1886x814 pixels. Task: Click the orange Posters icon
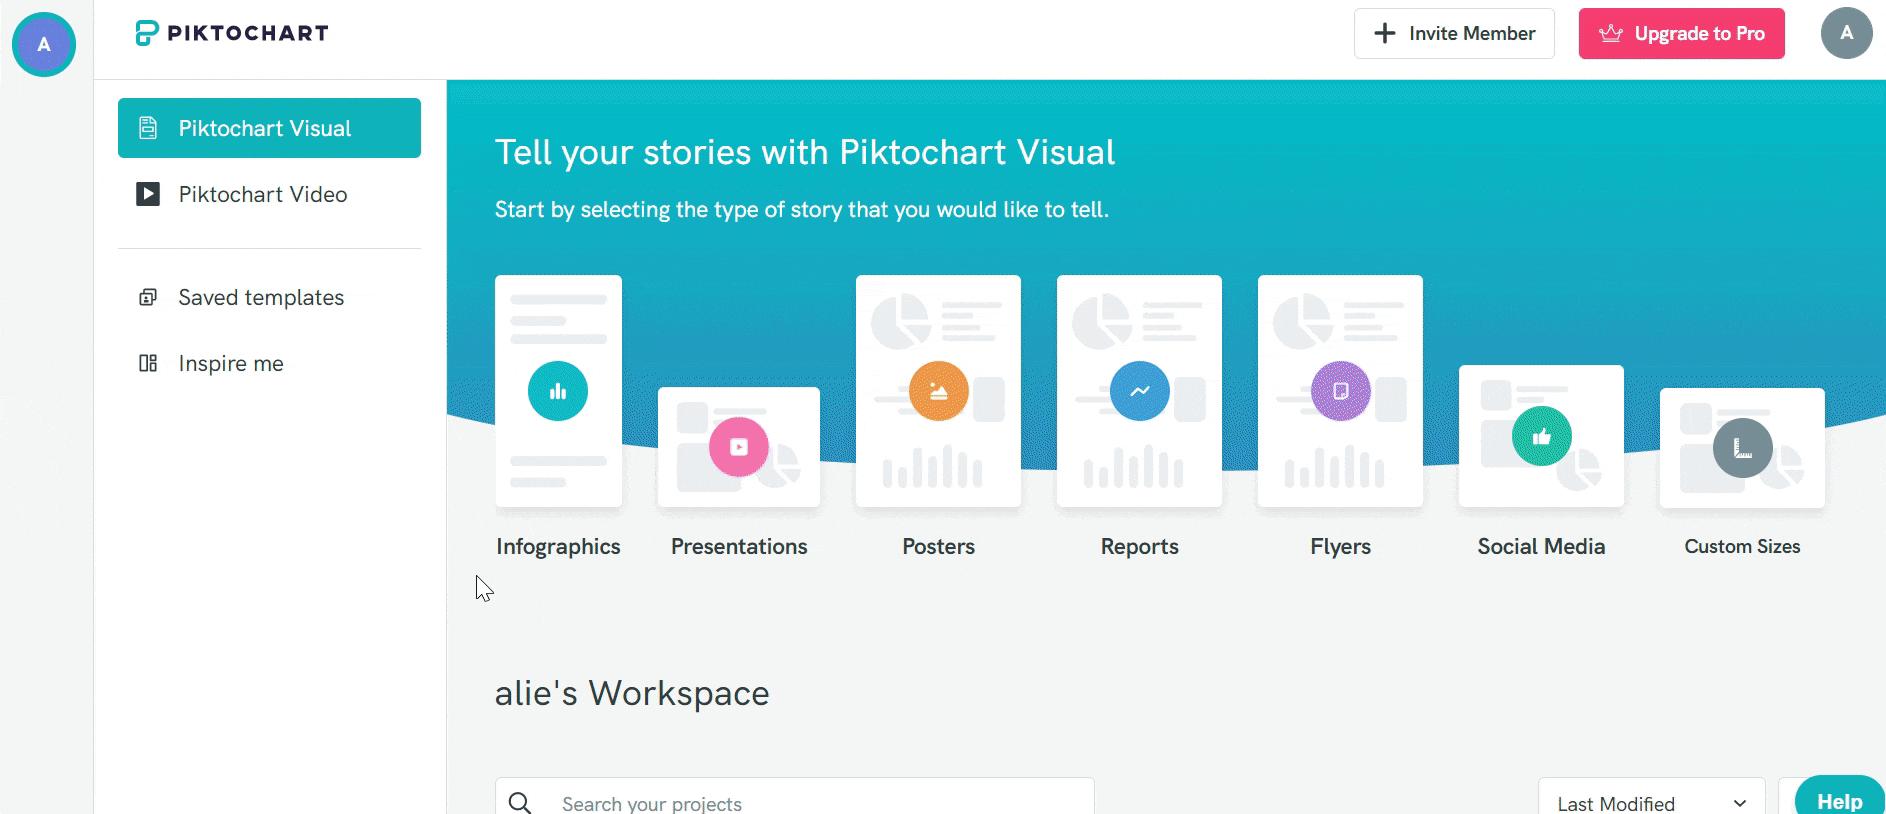(x=938, y=391)
